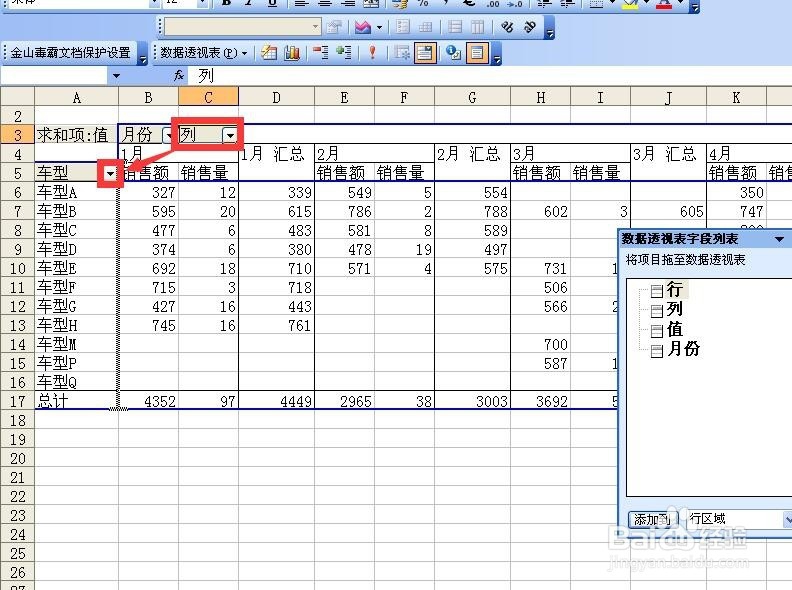Toggle the Always Display Items icon
The height and width of the screenshot is (590, 792).
point(425,53)
